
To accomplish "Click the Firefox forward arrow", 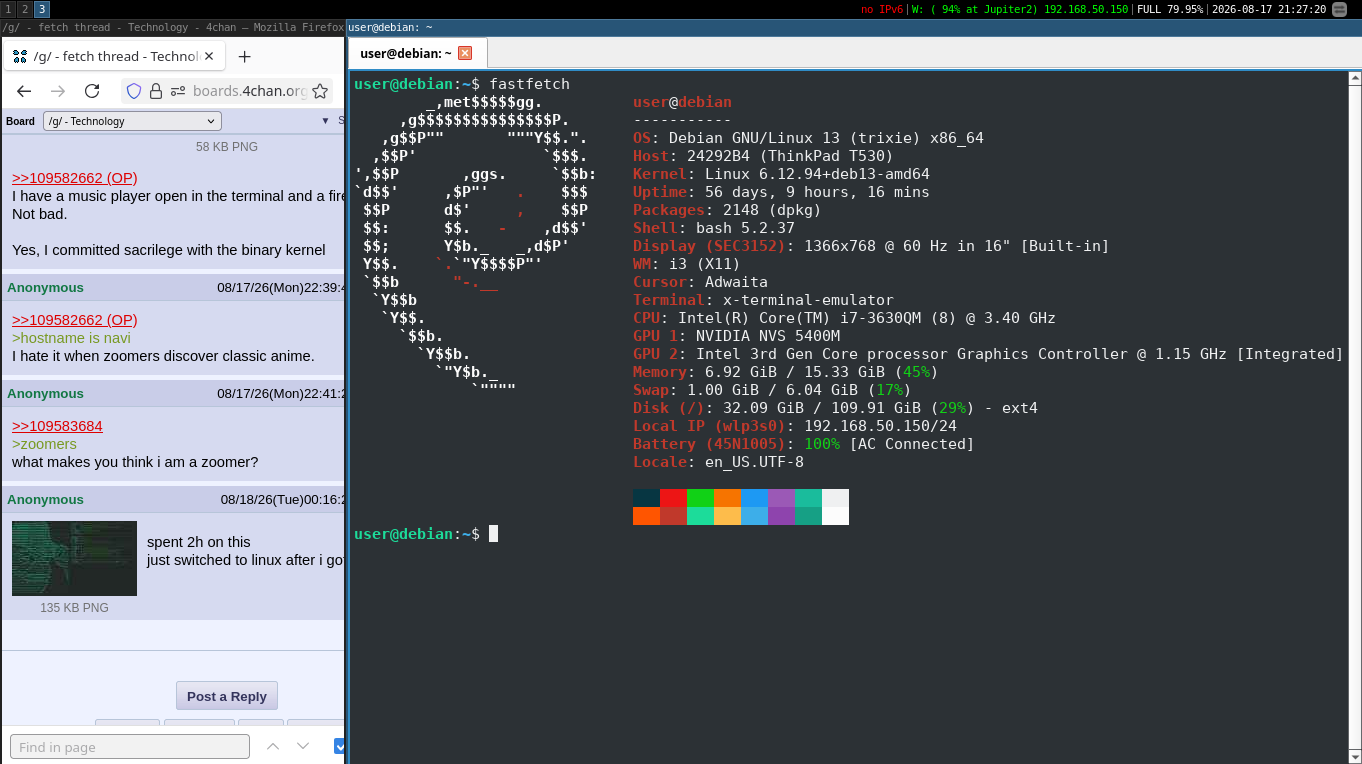I will pyautogui.click(x=58, y=91).
